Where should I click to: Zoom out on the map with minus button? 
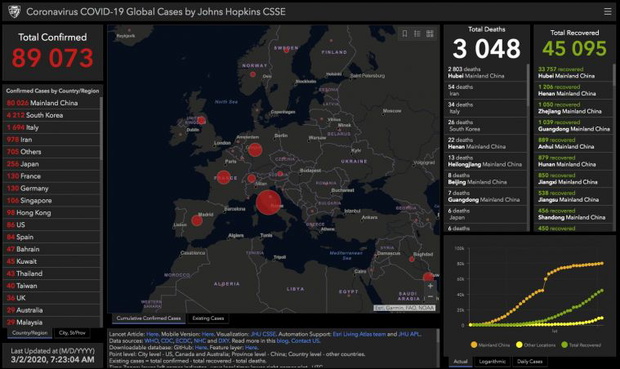click(x=430, y=296)
